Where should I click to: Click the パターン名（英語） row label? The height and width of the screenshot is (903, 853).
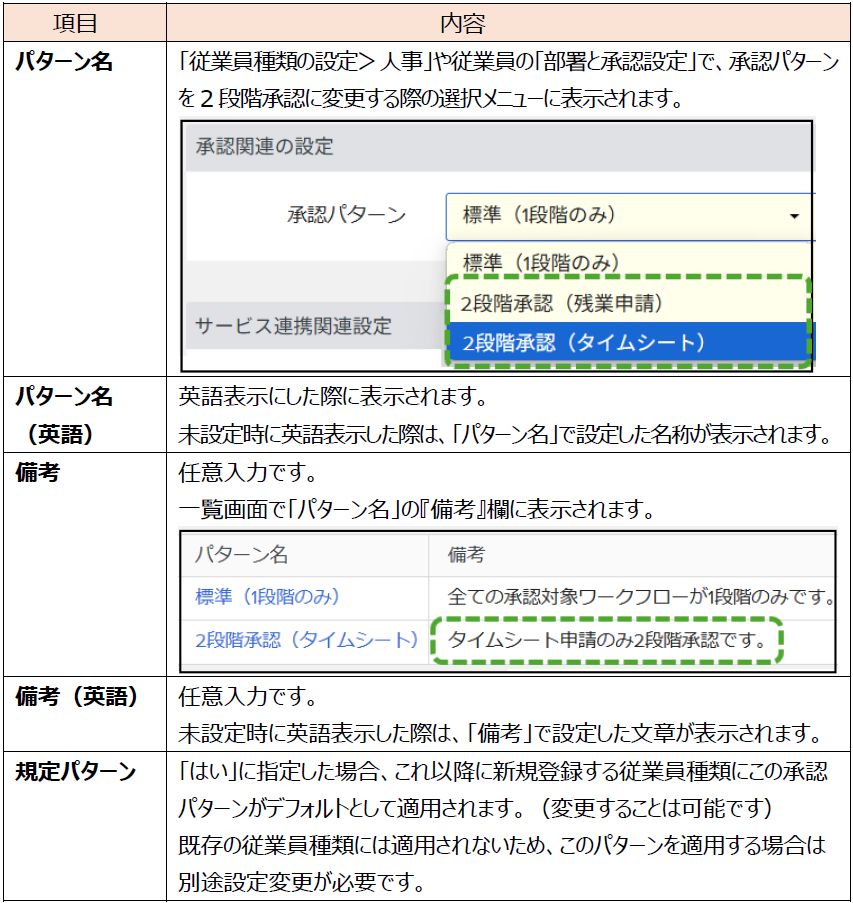tap(64, 415)
